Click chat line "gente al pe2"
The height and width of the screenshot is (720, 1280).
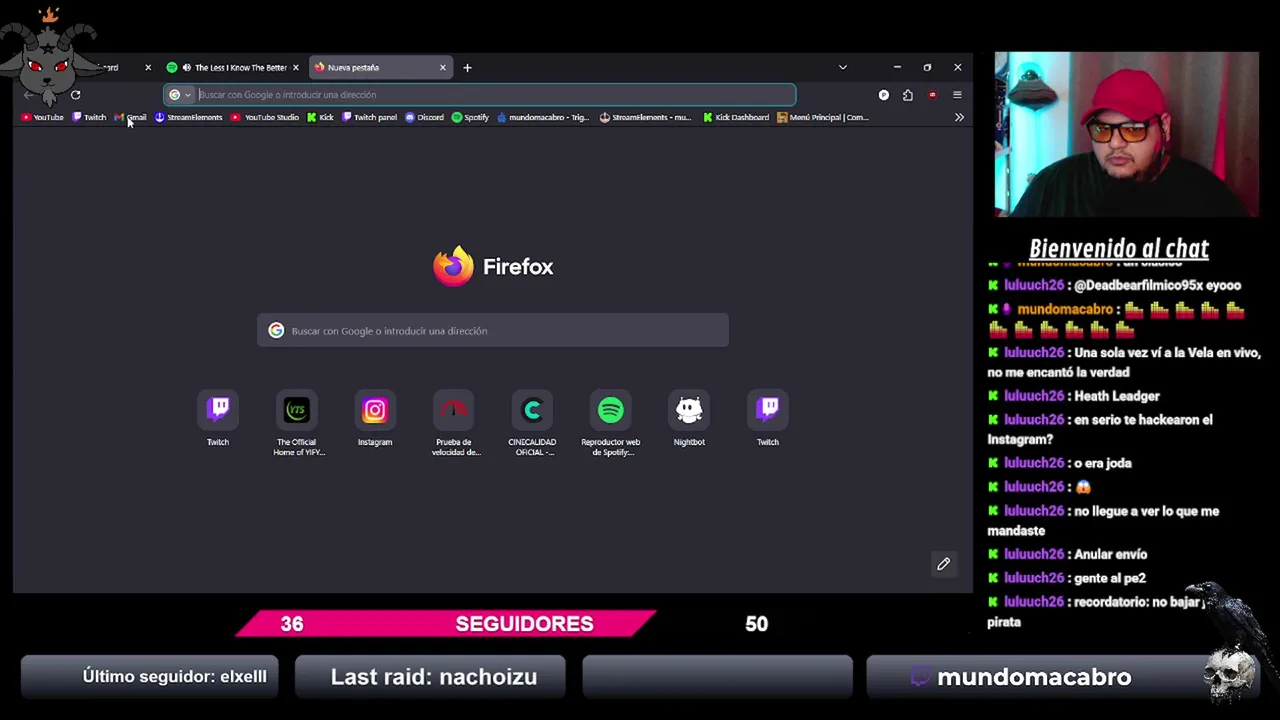pos(1110,578)
